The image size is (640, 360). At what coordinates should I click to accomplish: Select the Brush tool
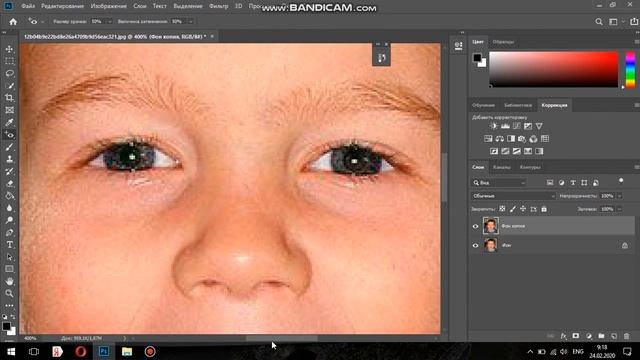tap(9, 147)
